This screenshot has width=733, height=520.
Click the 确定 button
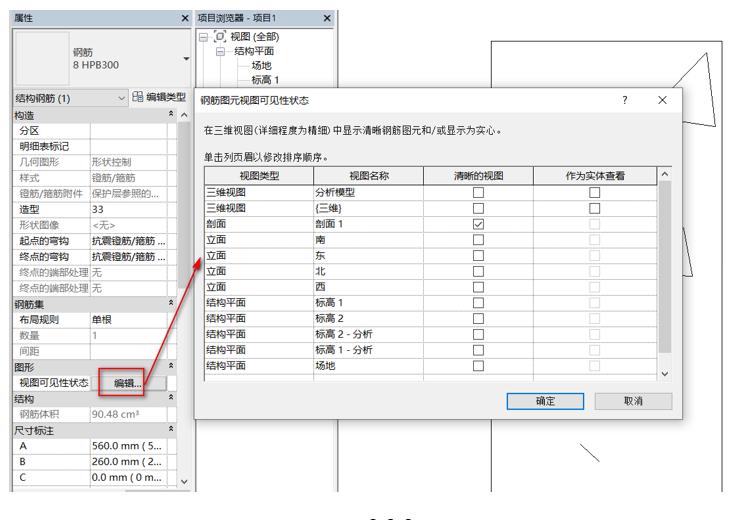tap(545, 400)
